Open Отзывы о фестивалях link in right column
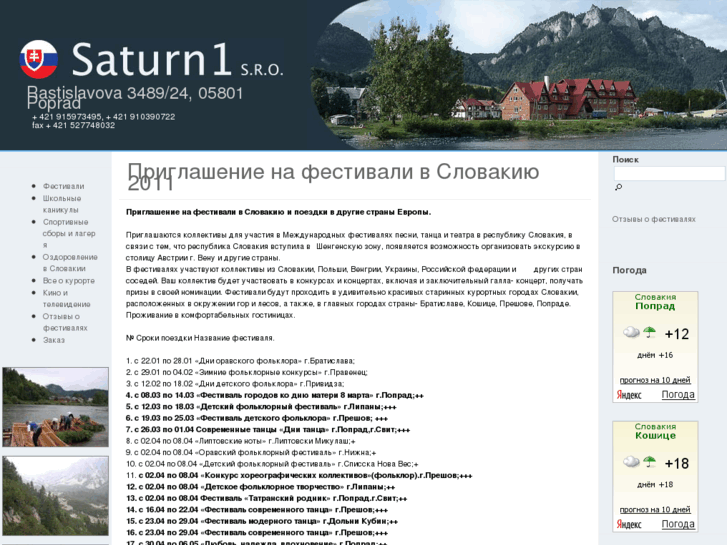727x545 pixels. [x=654, y=219]
